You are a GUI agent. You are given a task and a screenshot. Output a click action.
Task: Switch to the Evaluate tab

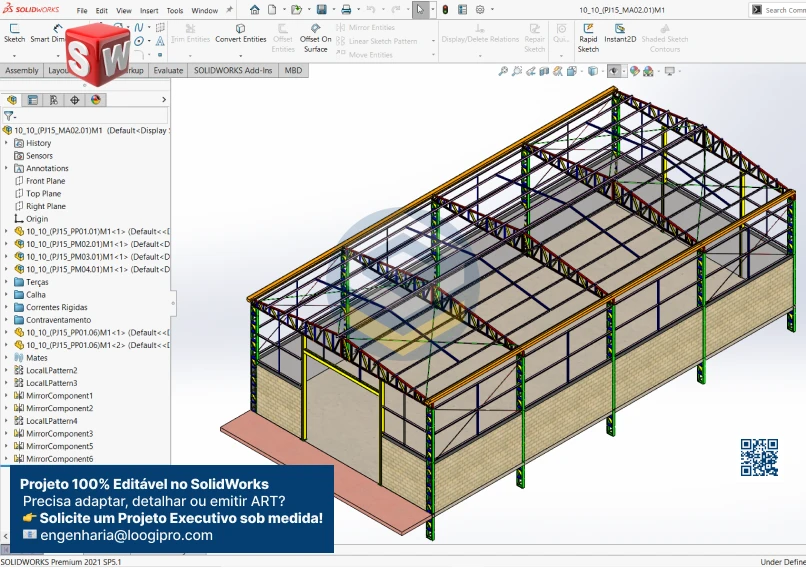[168, 71]
